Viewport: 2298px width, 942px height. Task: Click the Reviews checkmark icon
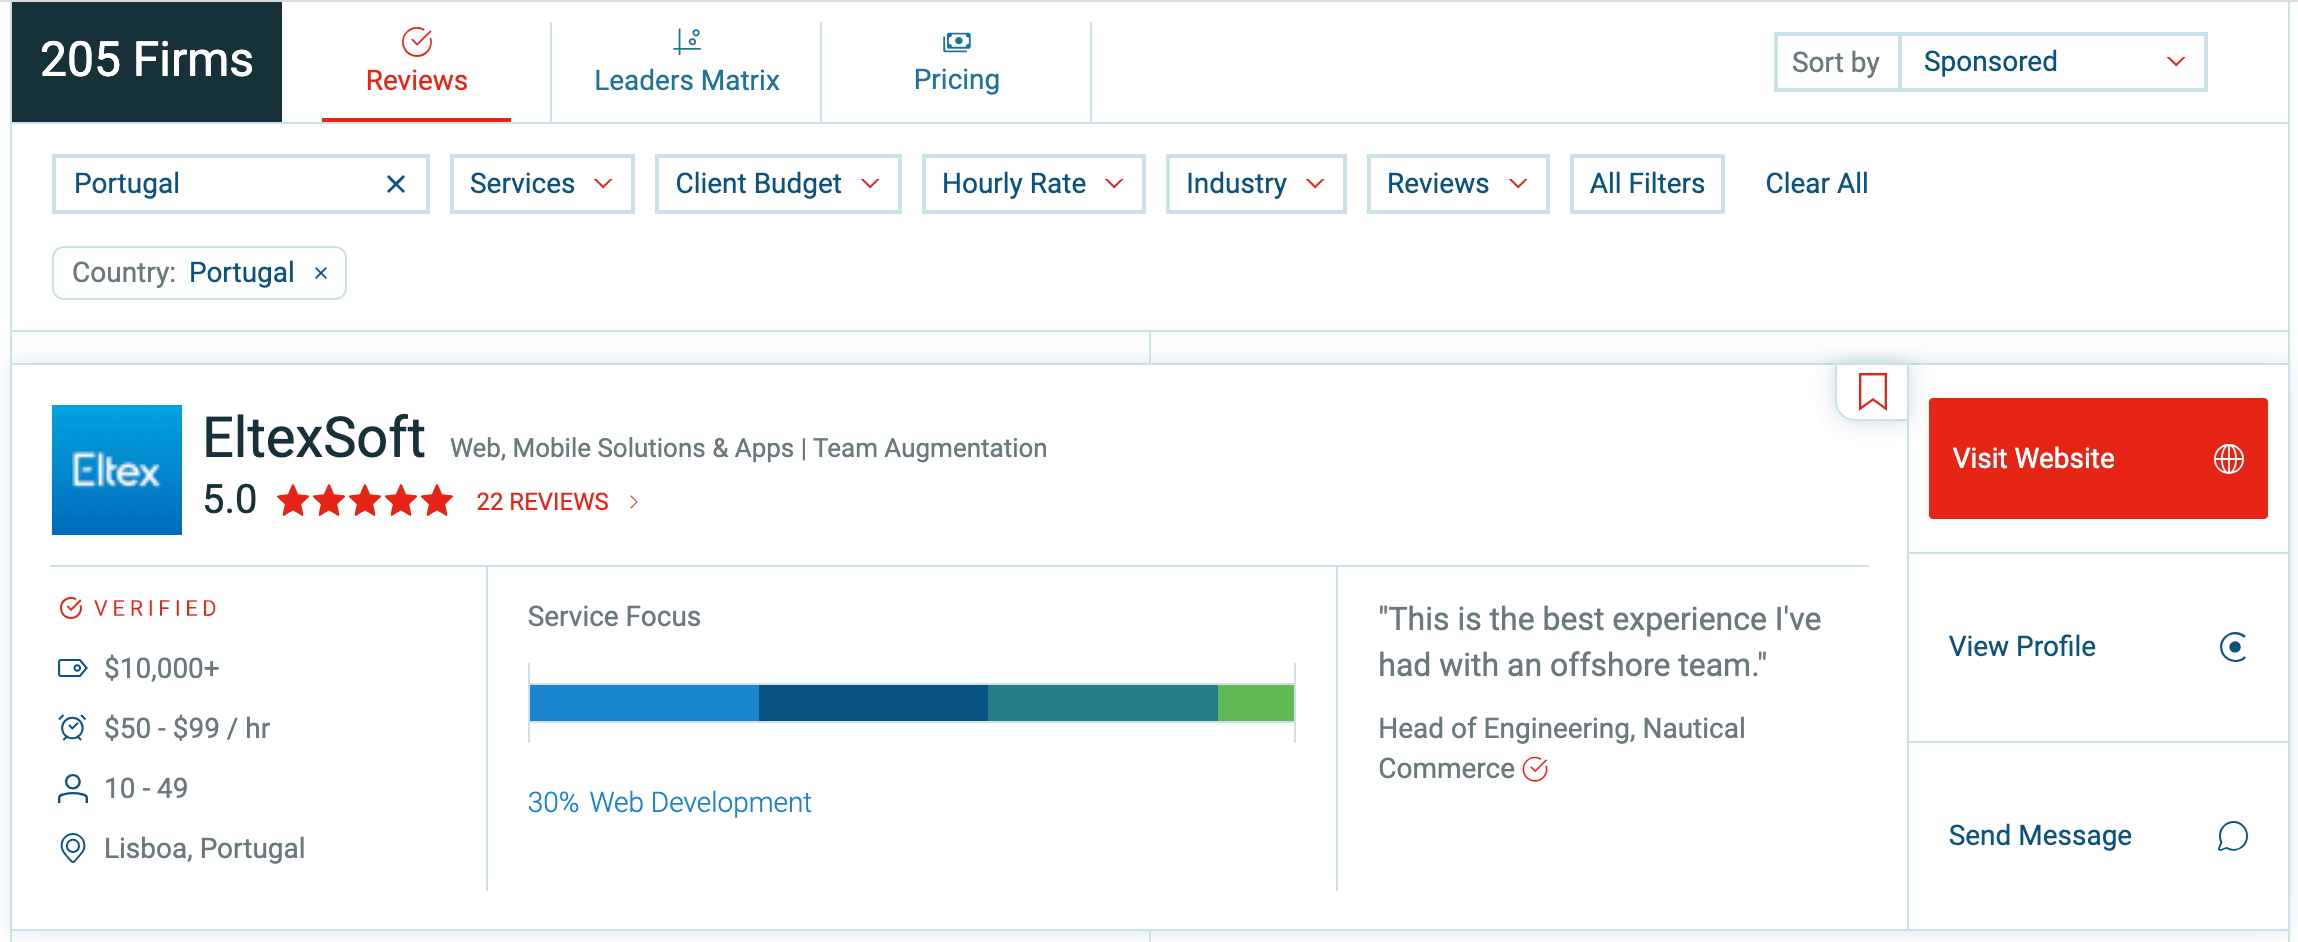417,41
